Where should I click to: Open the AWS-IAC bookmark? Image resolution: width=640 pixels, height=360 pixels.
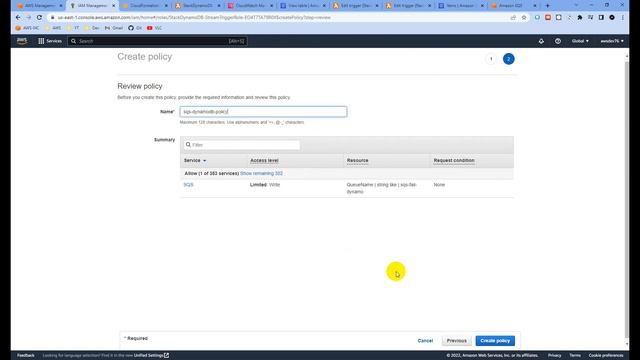click(x=27, y=28)
